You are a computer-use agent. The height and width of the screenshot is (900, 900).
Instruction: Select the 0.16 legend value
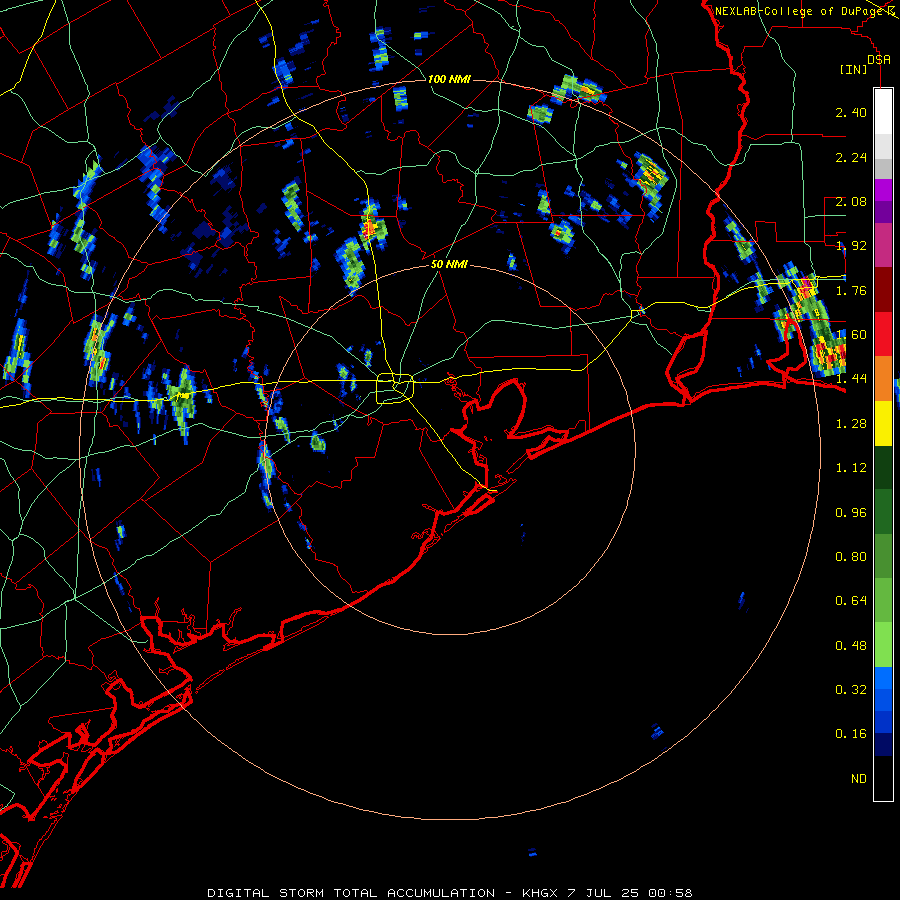click(x=851, y=734)
